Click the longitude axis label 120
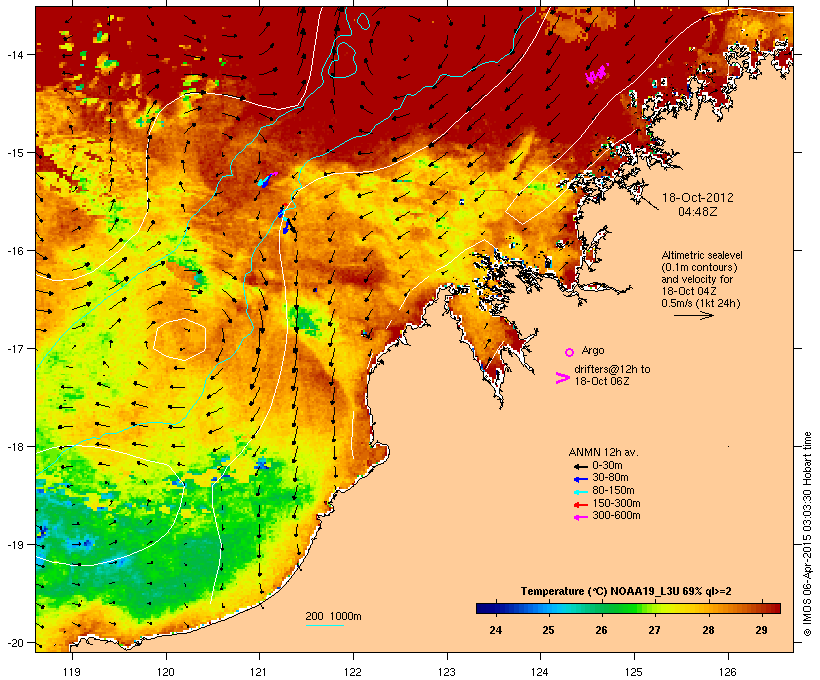The image size is (820, 680). pos(166,672)
